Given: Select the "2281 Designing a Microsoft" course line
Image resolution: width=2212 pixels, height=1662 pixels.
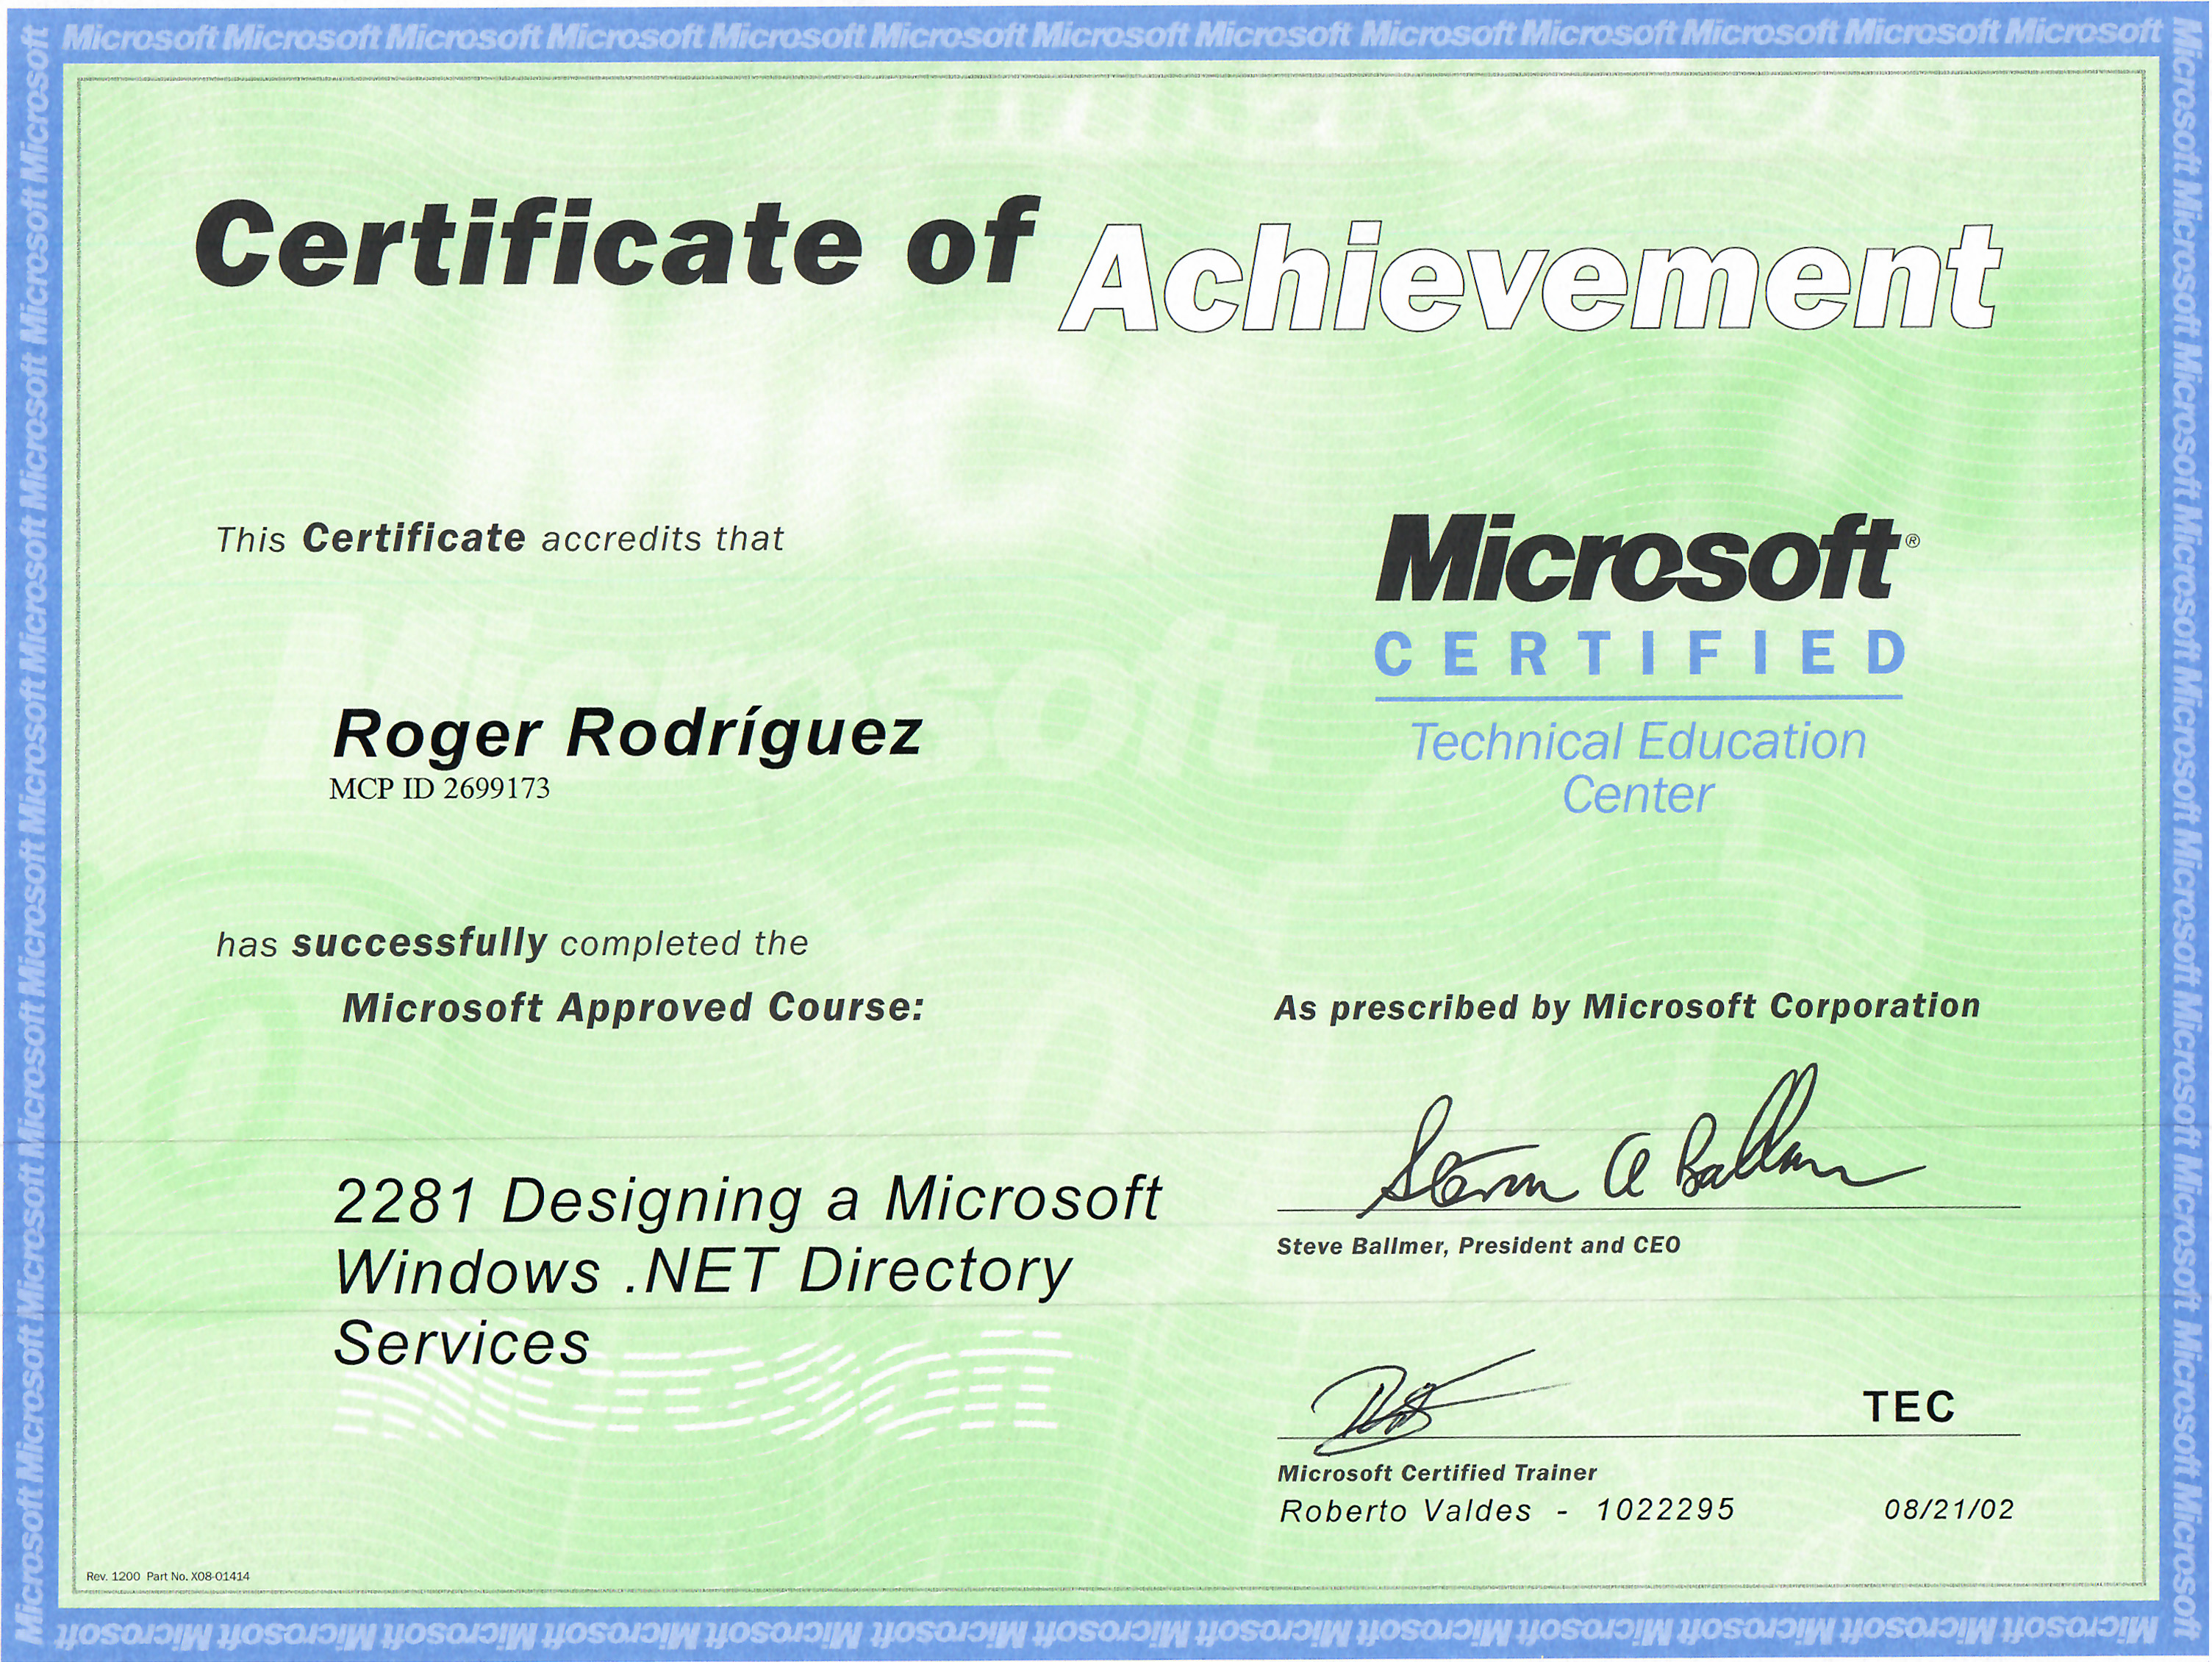Looking at the screenshot, I should pyautogui.click(x=747, y=1200).
